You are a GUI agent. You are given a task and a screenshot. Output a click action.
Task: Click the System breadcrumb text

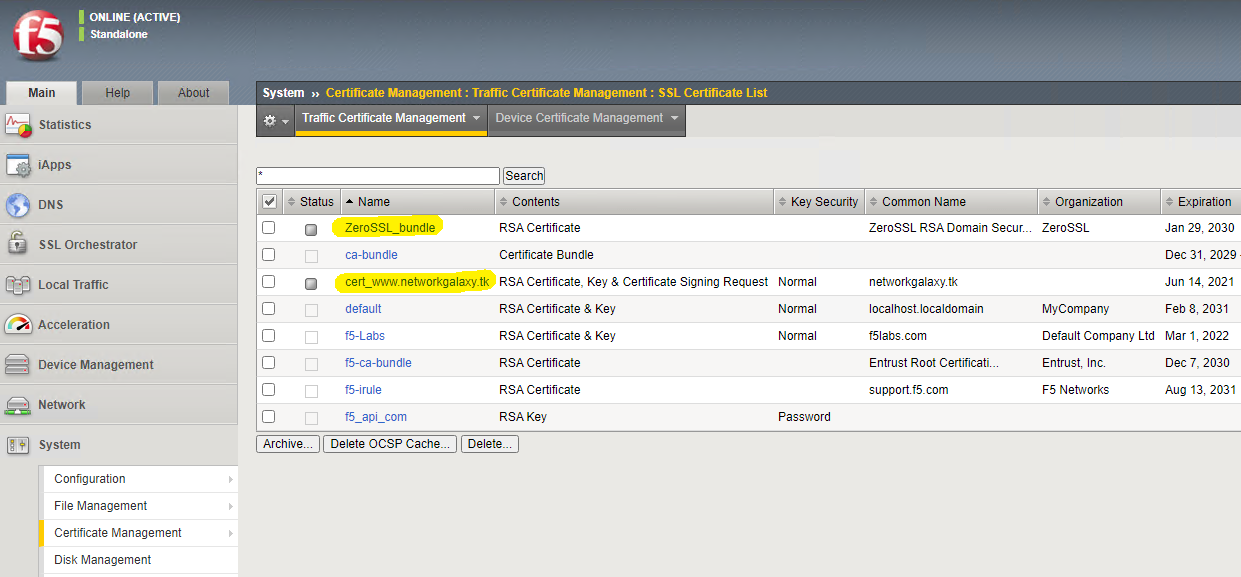tap(283, 93)
